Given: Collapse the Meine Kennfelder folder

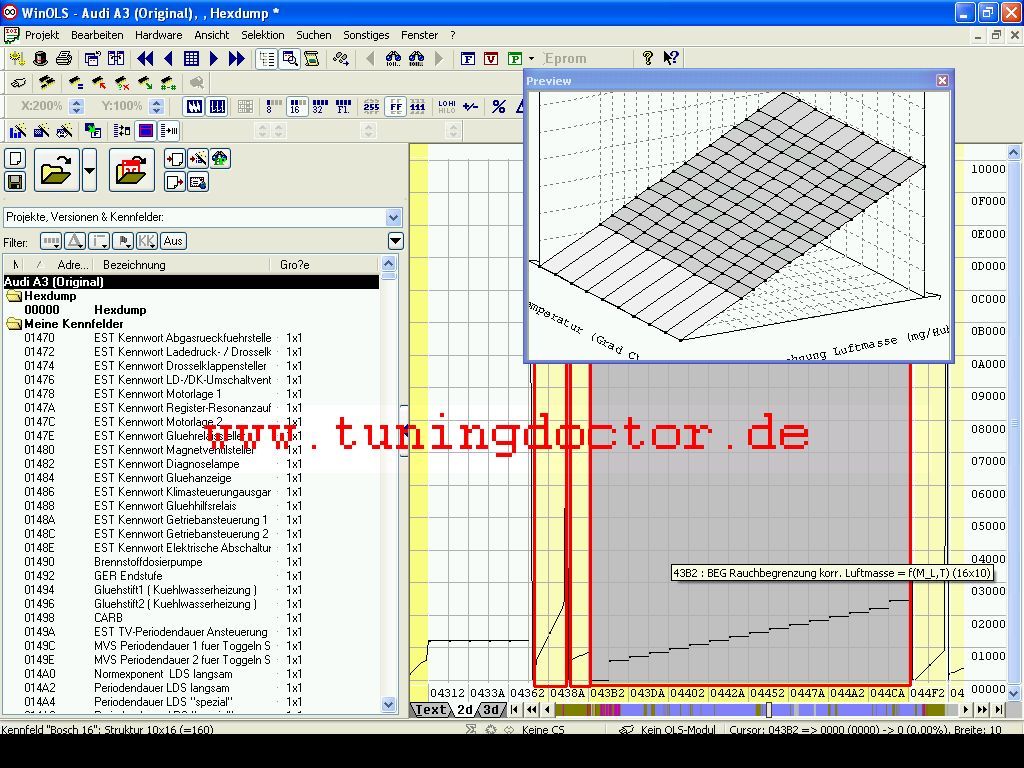Looking at the screenshot, I should pos(14,324).
